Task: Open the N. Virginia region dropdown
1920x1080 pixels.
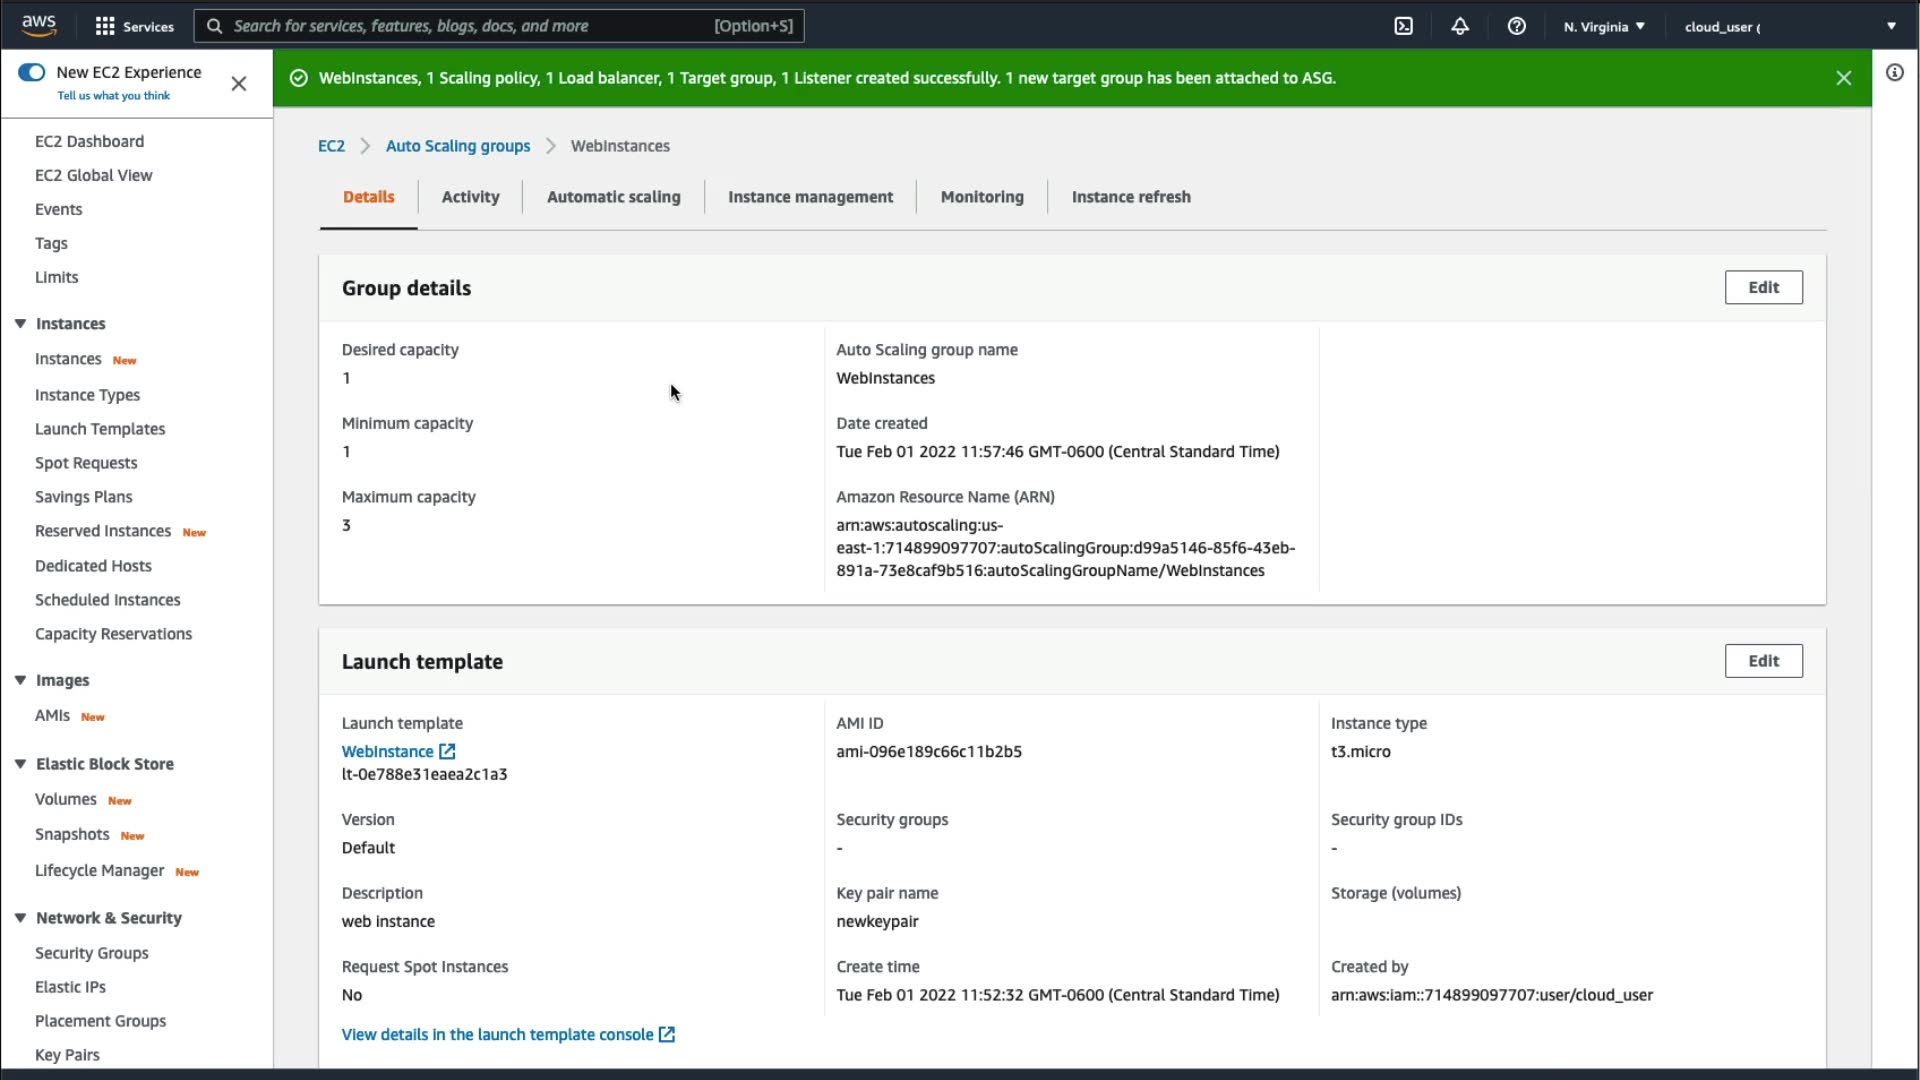Action: point(1604,26)
